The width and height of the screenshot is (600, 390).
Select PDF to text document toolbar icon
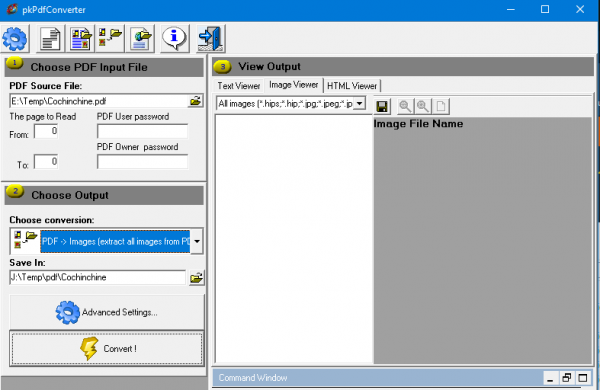coord(51,38)
